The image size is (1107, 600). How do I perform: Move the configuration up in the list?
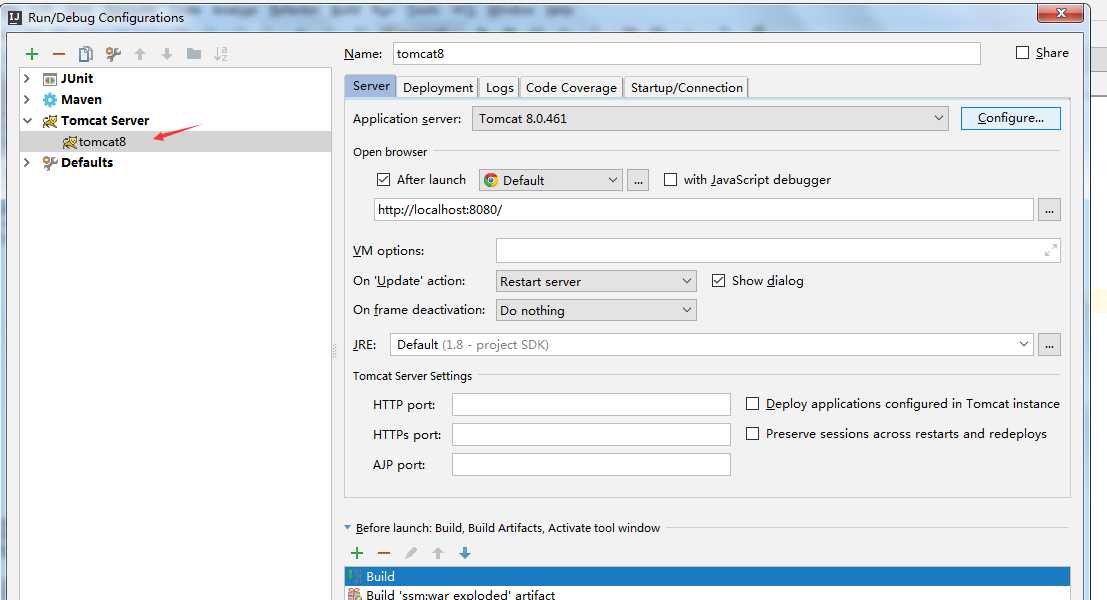(140, 54)
